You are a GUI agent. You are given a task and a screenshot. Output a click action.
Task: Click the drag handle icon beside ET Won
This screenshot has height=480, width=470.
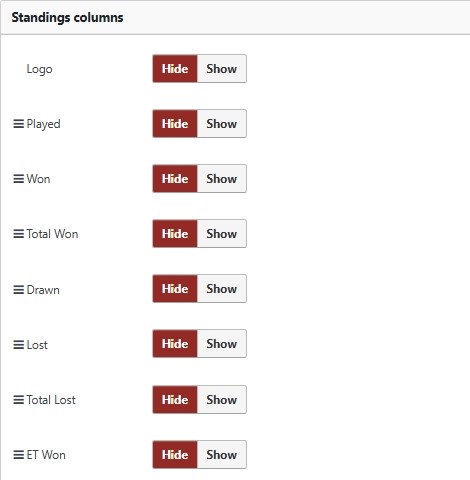(x=19, y=455)
